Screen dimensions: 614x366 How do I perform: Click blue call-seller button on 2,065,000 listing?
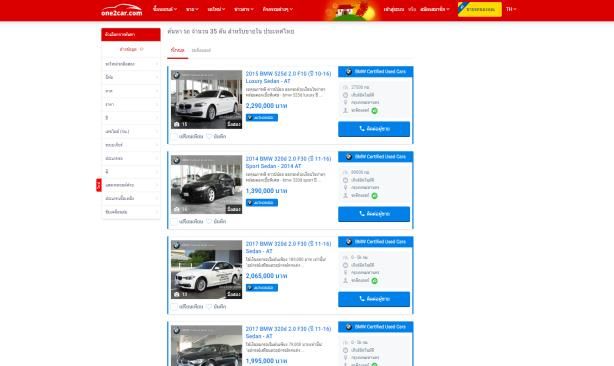(x=374, y=299)
